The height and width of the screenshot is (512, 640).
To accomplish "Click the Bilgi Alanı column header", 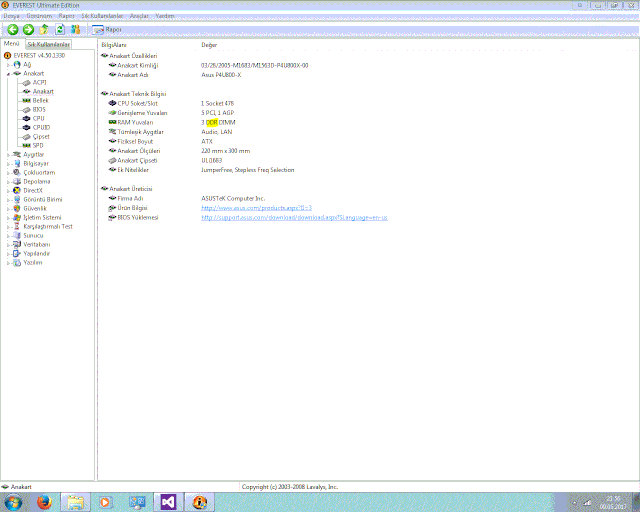I will click(114, 45).
